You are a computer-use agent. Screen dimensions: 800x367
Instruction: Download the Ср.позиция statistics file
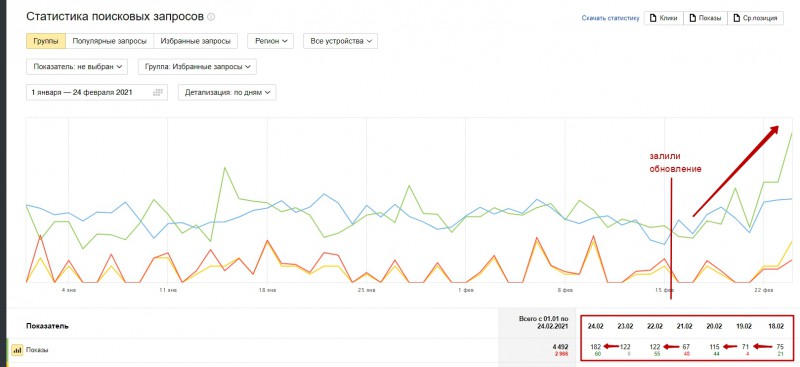[x=755, y=18]
